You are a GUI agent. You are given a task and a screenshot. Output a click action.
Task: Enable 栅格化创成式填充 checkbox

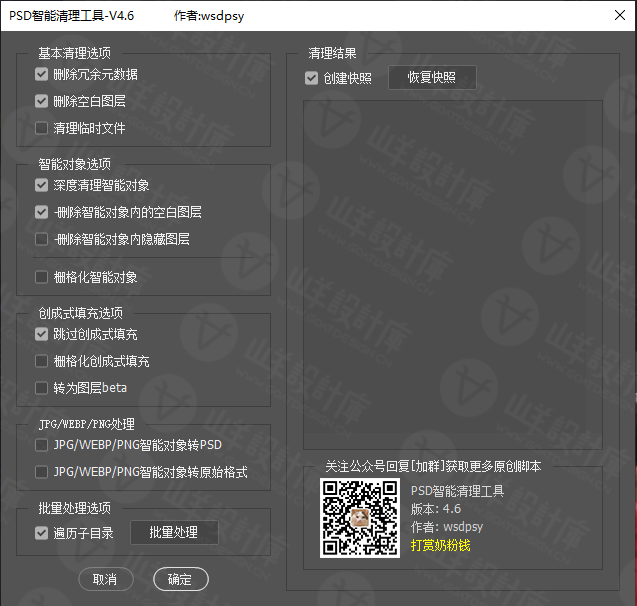(41, 361)
